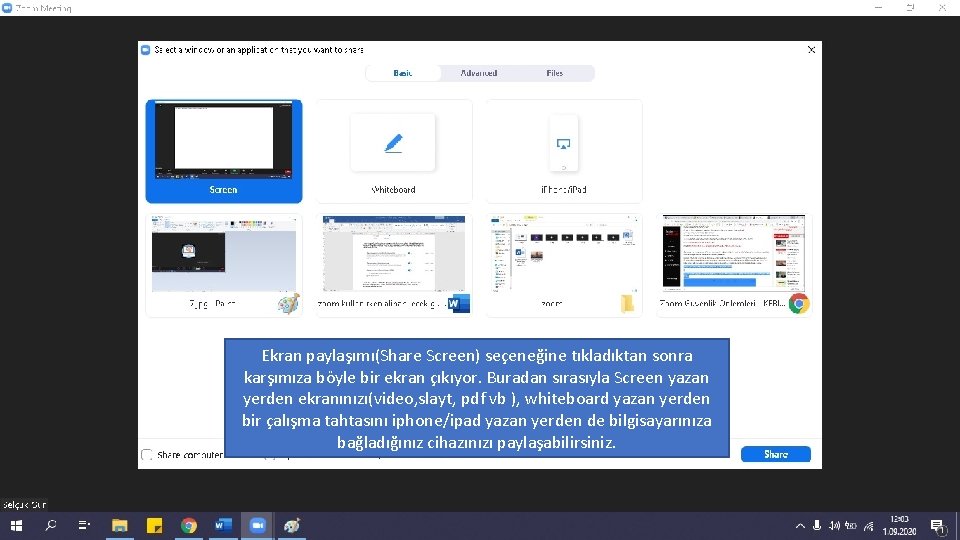
Task: Open File Explorer from taskbar
Action: click(119, 525)
